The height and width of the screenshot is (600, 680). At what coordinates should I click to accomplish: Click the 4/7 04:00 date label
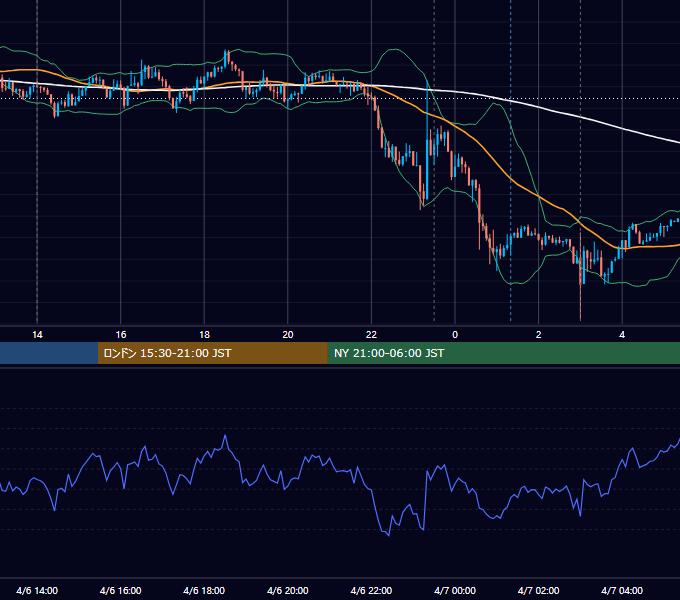click(622, 590)
